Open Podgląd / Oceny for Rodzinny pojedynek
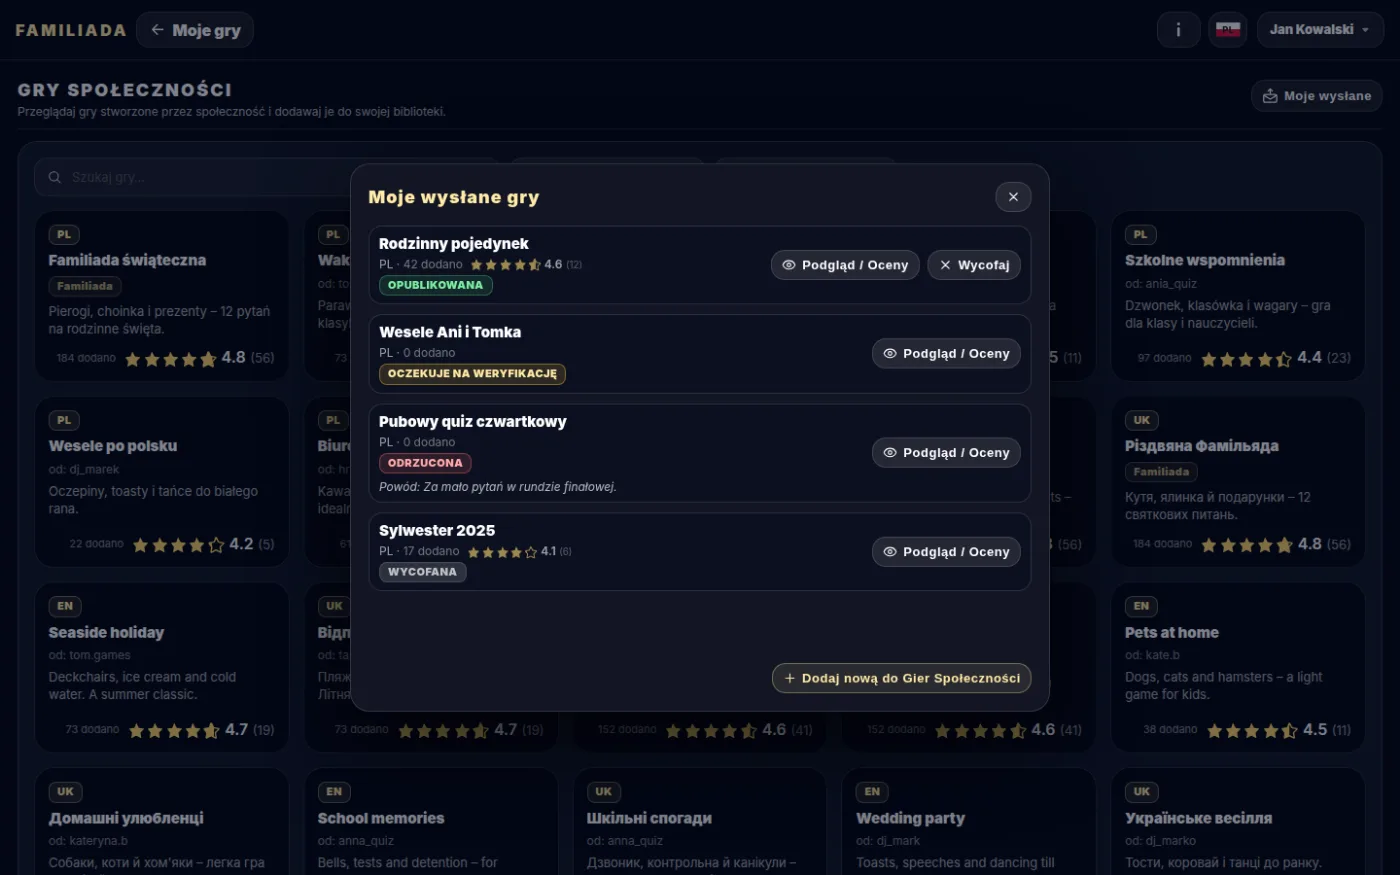 click(845, 265)
